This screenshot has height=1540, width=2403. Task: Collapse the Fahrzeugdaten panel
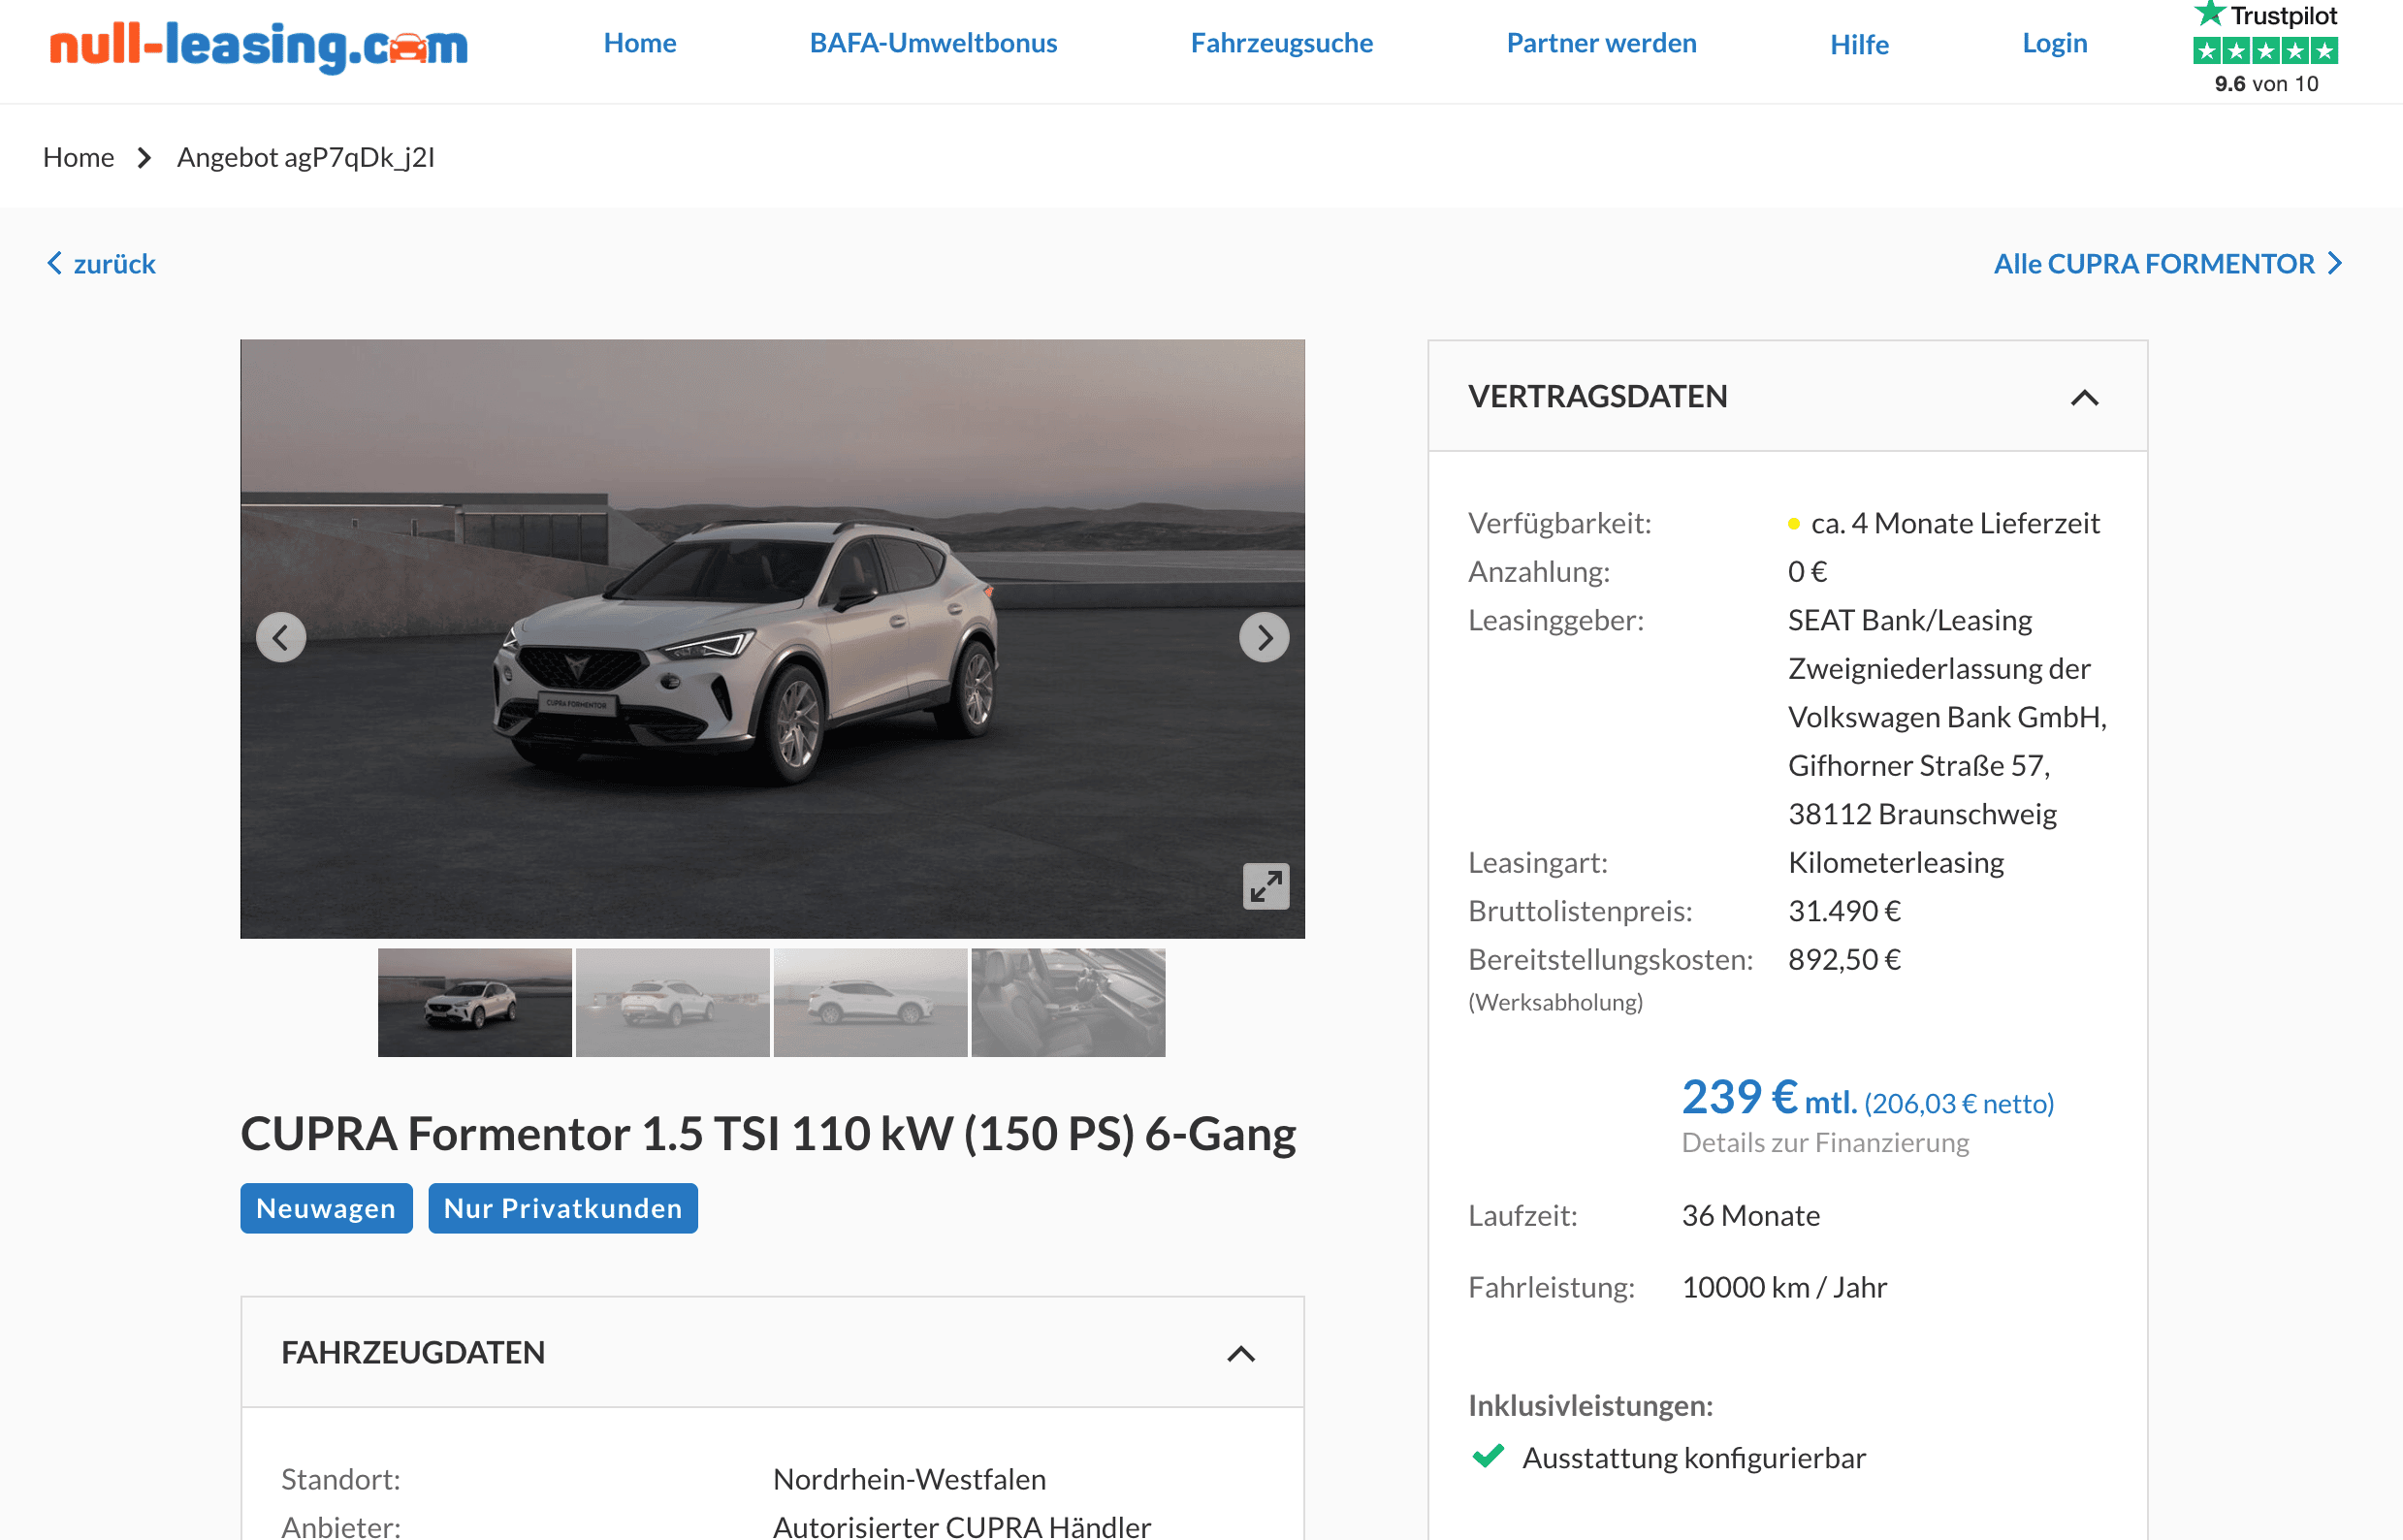point(1241,1354)
